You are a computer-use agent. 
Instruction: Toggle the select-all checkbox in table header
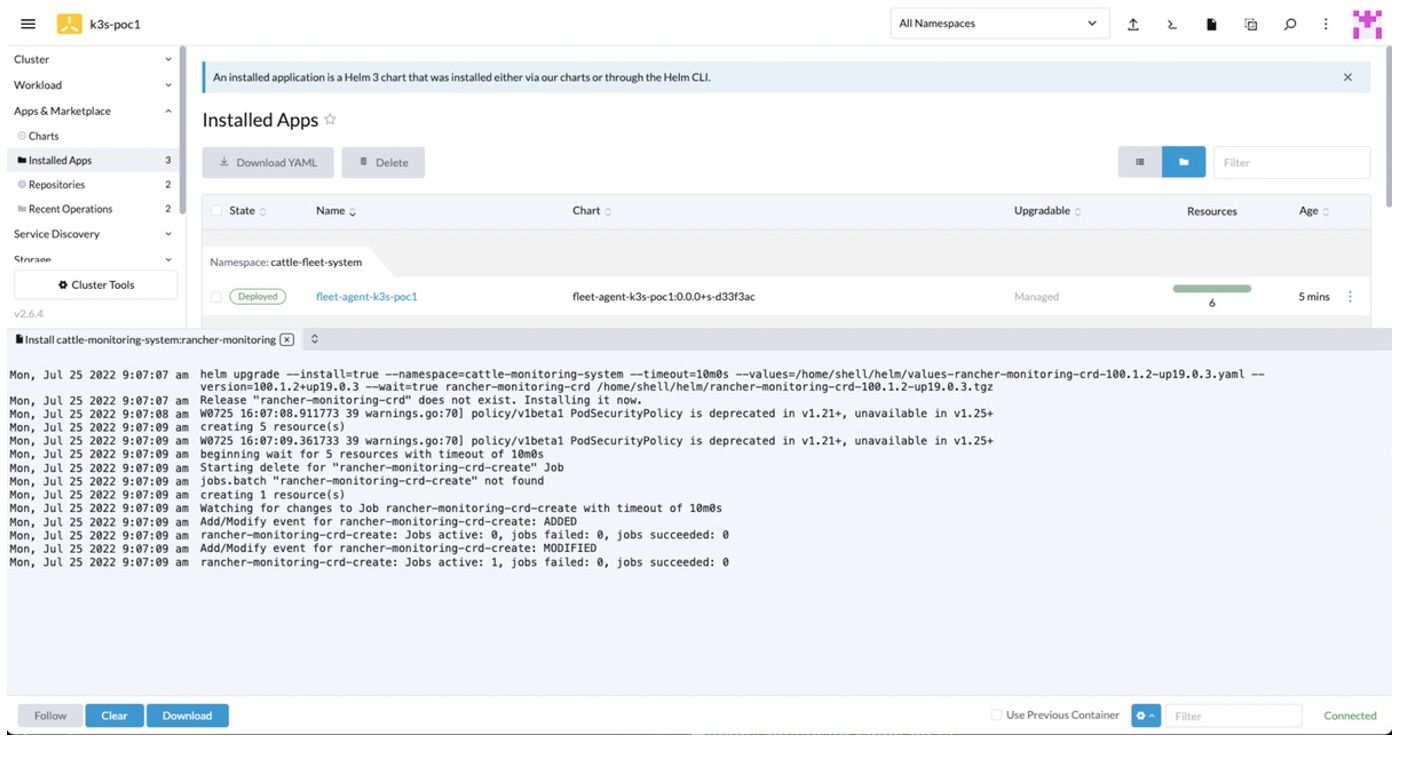tap(216, 211)
